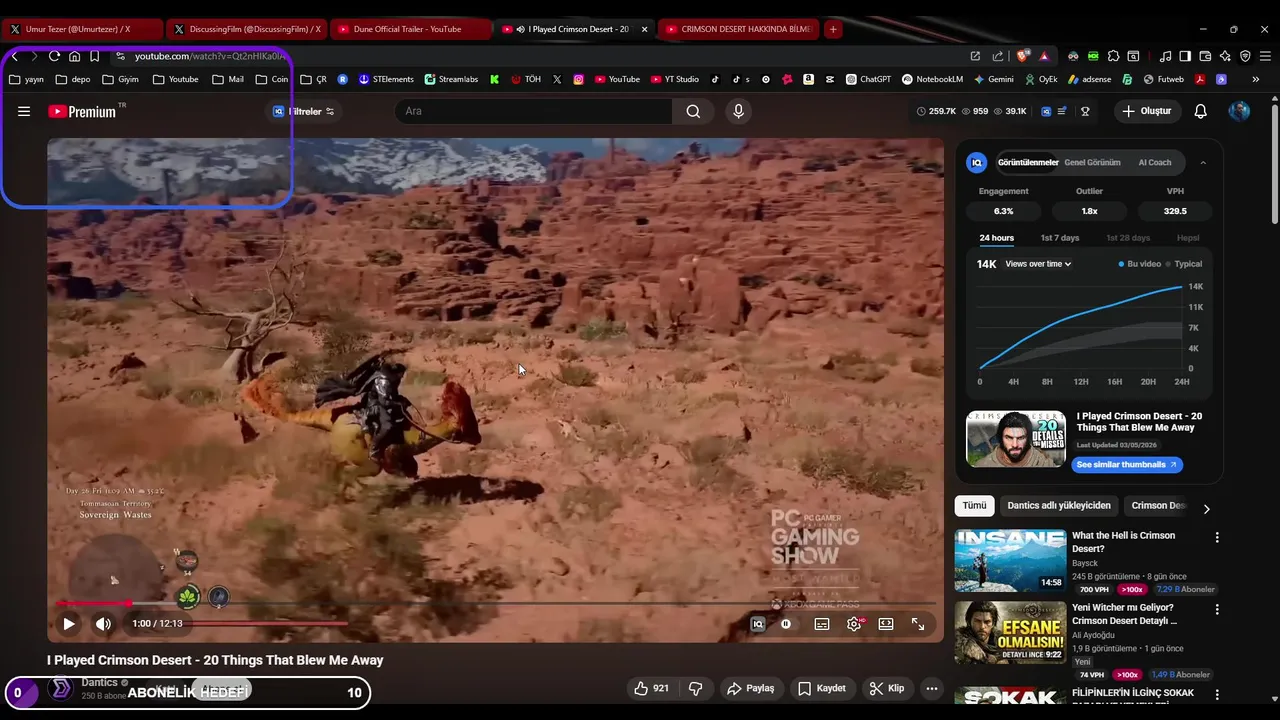Switch to AI Coach tab
This screenshot has width=1280, height=720.
pyautogui.click(x=1155, y=162)
